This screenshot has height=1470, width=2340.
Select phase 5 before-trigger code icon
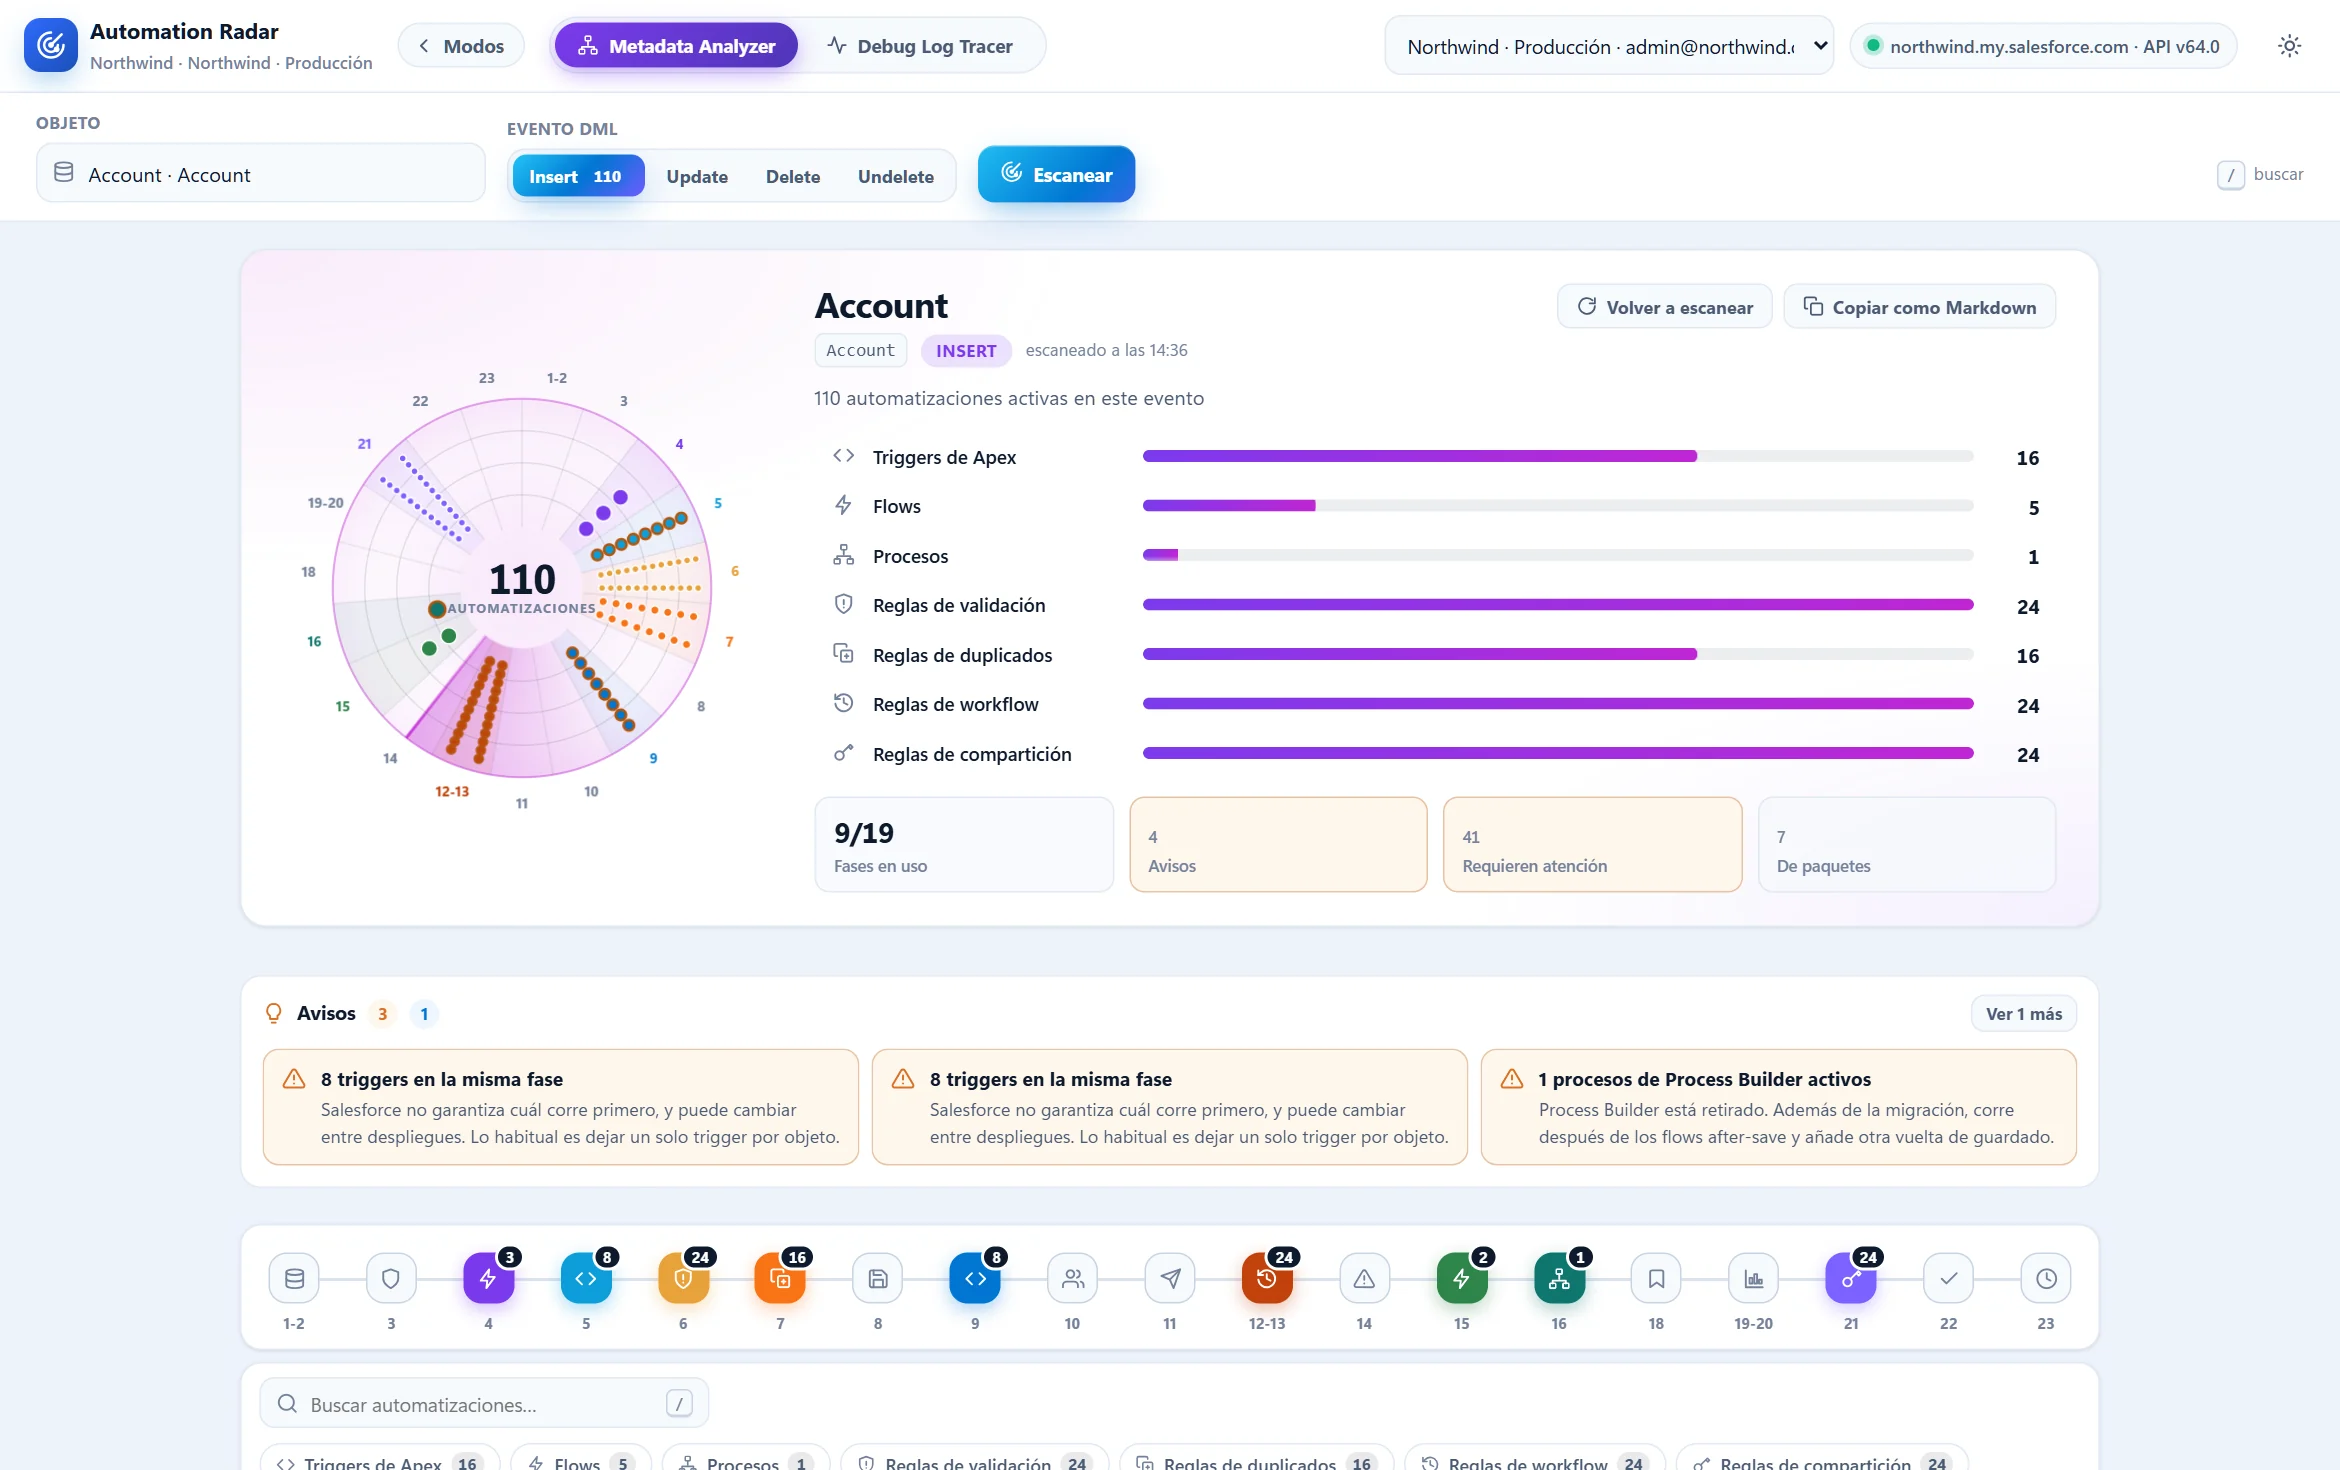point(586,1278)
